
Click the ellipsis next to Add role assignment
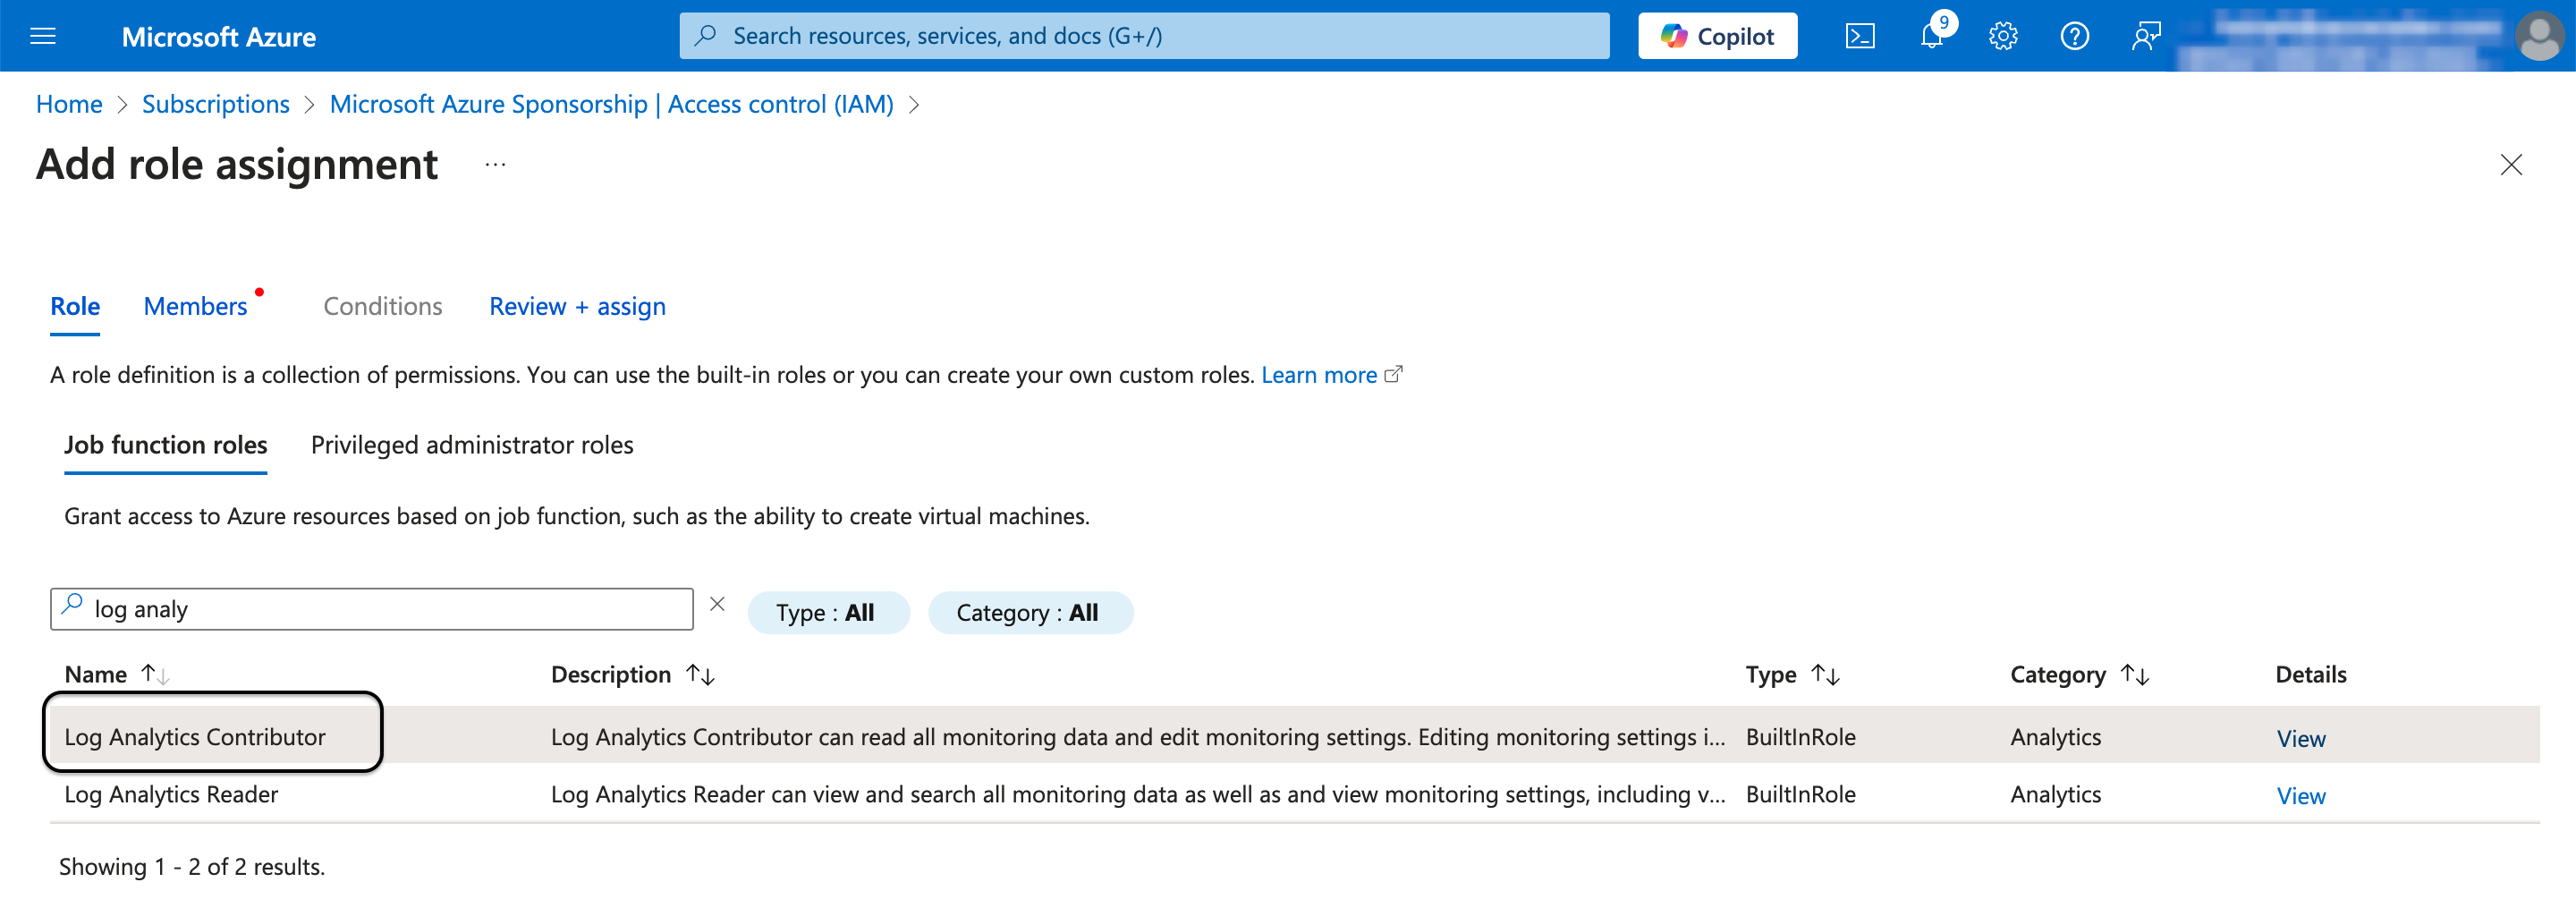tap(495, 165)
